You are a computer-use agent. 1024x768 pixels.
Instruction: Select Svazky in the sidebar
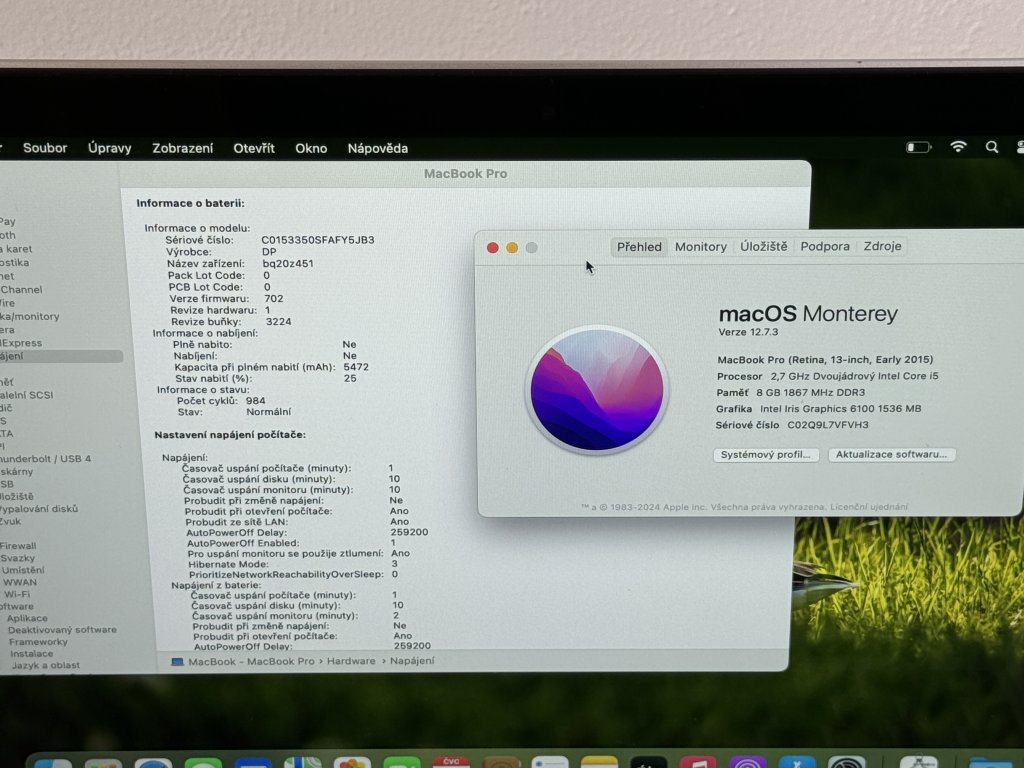point(18,558)
